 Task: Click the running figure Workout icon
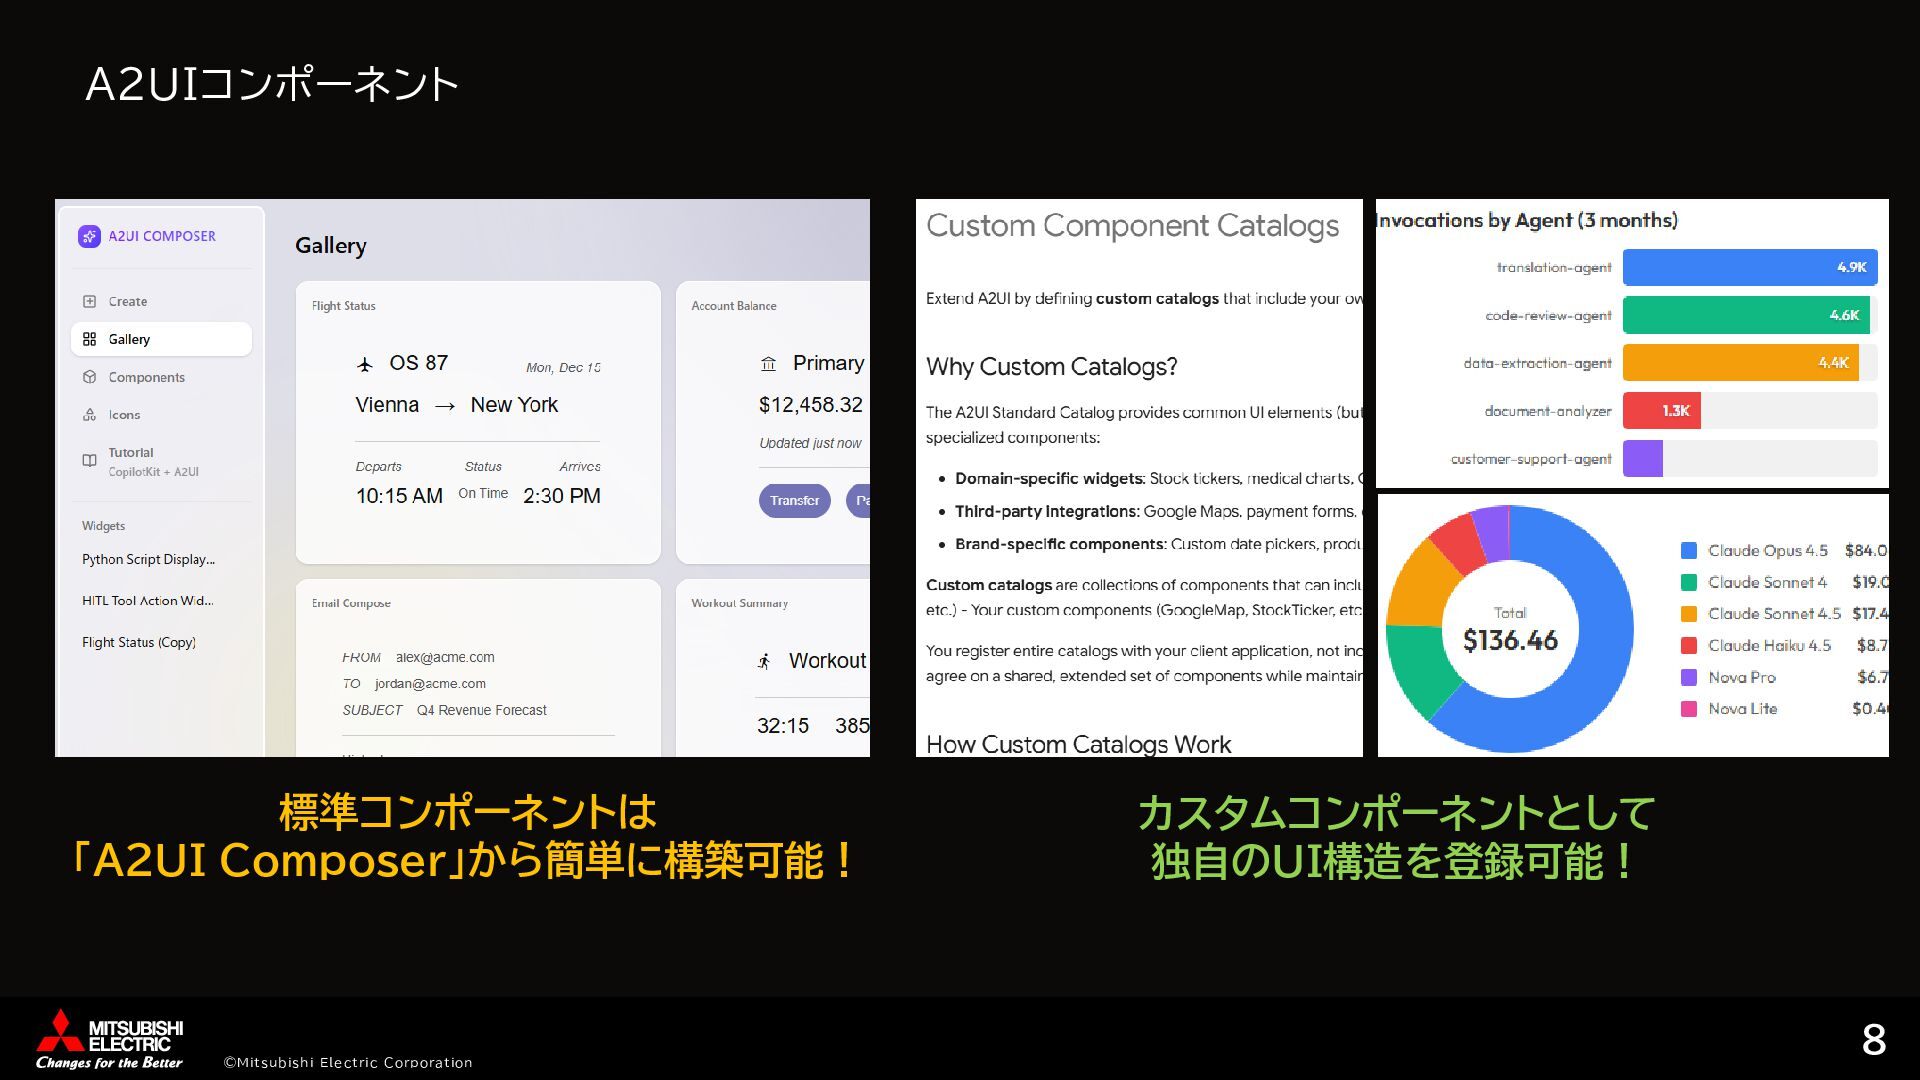pos(764,661)
